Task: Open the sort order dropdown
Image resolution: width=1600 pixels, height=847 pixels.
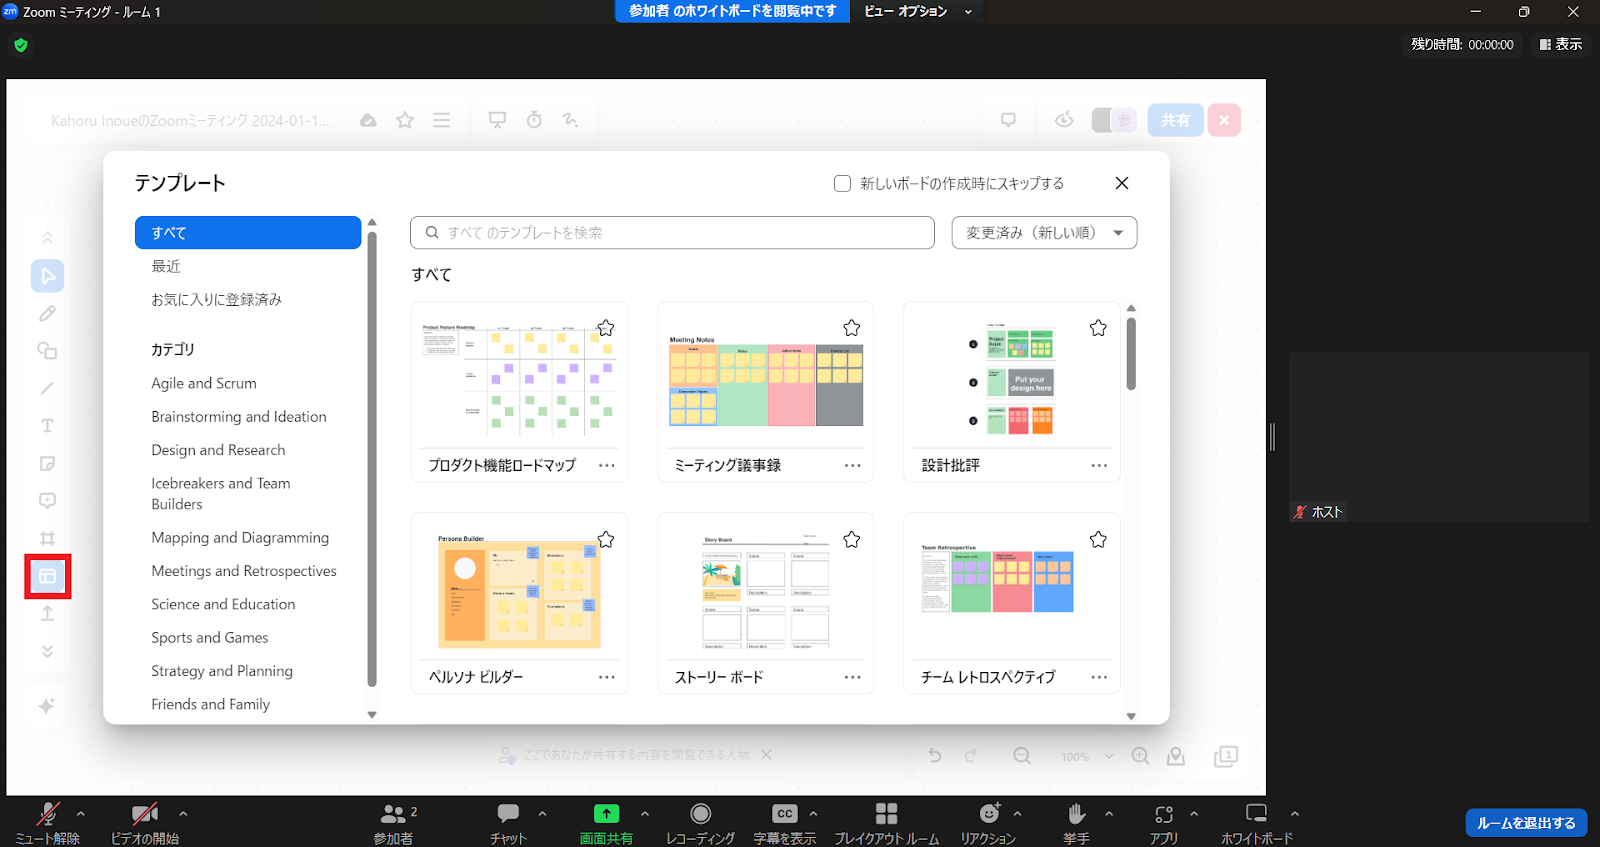Action: 1044,233
